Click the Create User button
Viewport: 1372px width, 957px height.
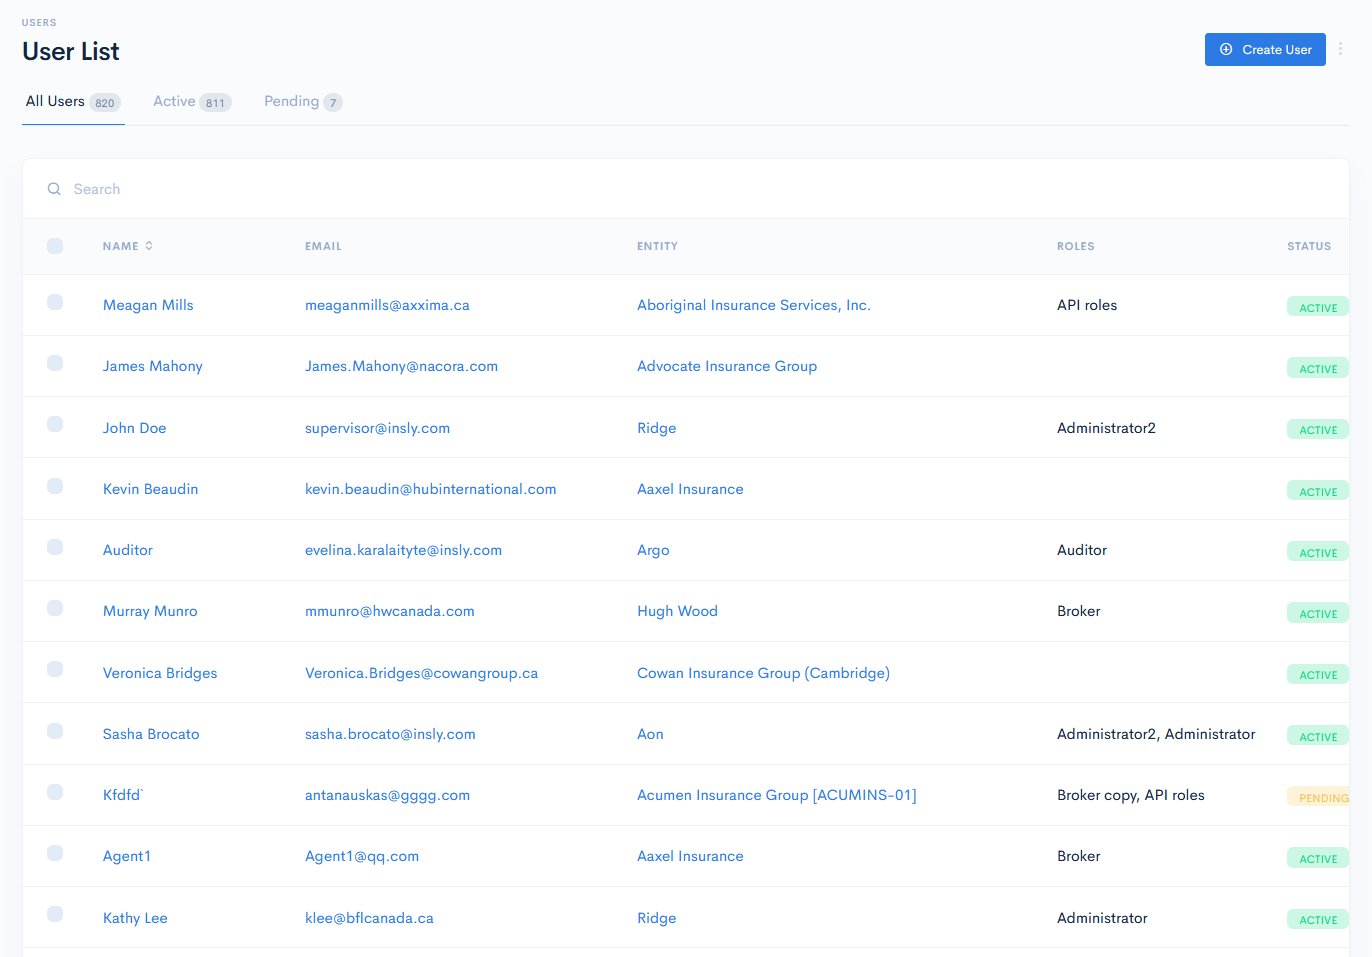[1265, 48]
